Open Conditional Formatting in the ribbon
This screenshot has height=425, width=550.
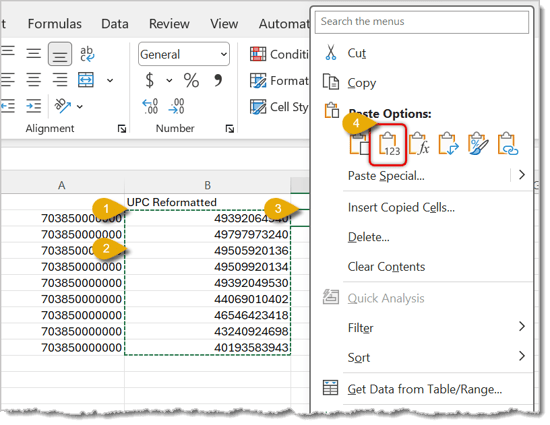pyautogui.click(x=280, y=54)
